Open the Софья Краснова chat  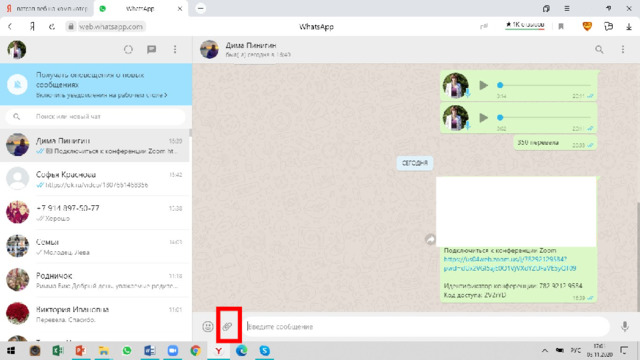(95, 179)
